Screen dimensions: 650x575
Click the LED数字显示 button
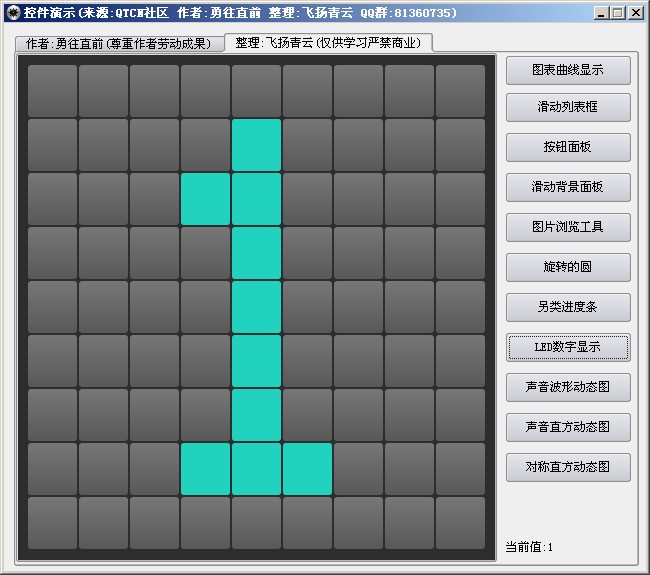pos(568,347)
